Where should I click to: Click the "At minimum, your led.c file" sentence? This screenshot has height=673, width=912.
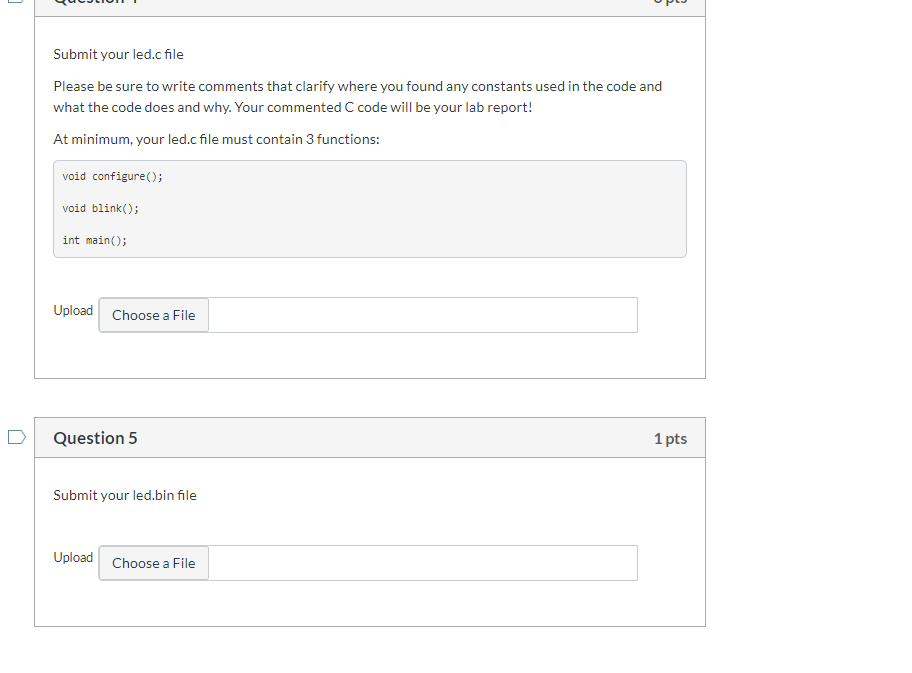[216, 139]
